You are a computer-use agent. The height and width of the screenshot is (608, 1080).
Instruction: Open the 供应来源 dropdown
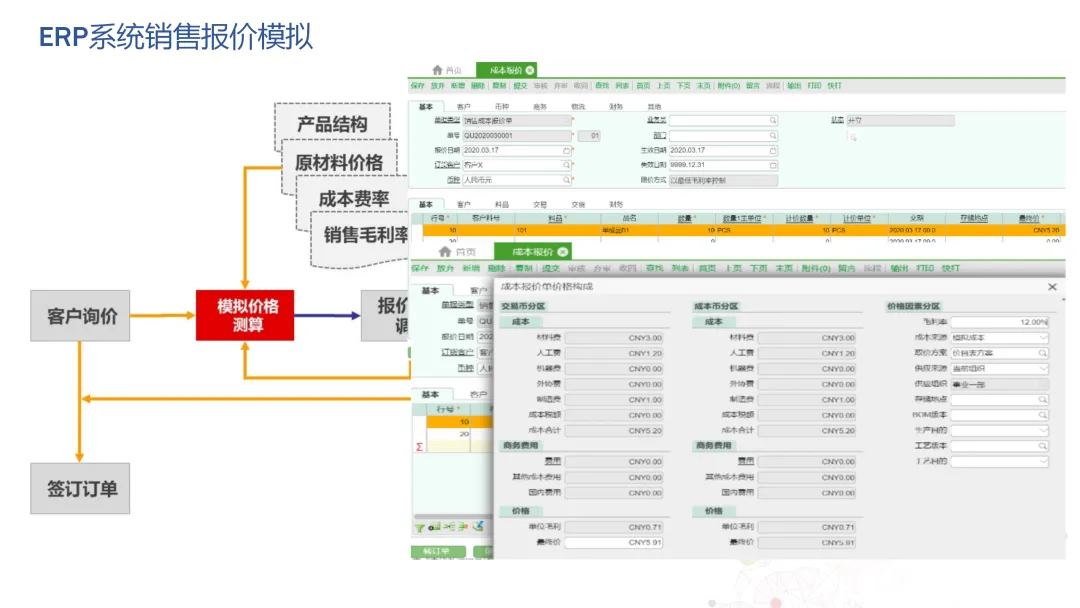pyautogui.click(x=1043, y=368)
